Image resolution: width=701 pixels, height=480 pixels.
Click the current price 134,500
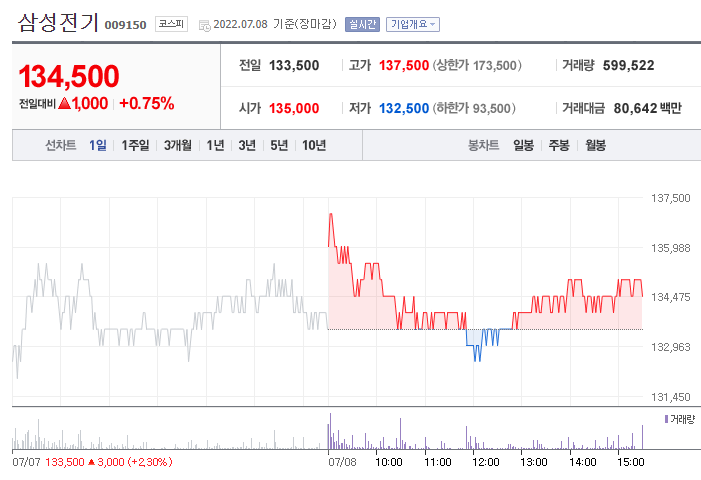69,76
